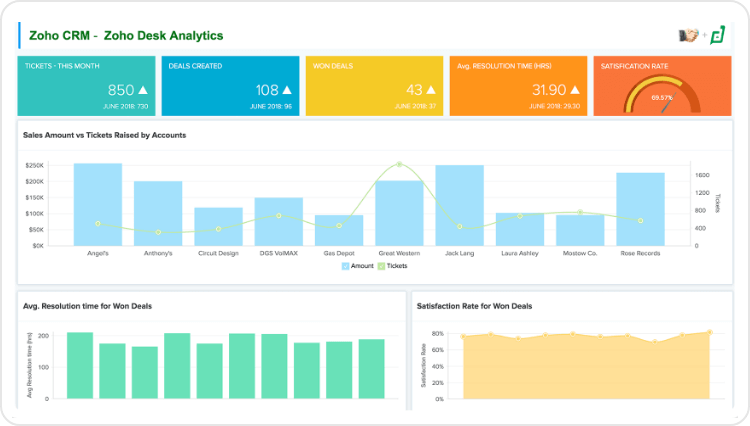Click the up arrow beside 108 deals created
This screenshot has height=426, width=750.
coord(285,89)
